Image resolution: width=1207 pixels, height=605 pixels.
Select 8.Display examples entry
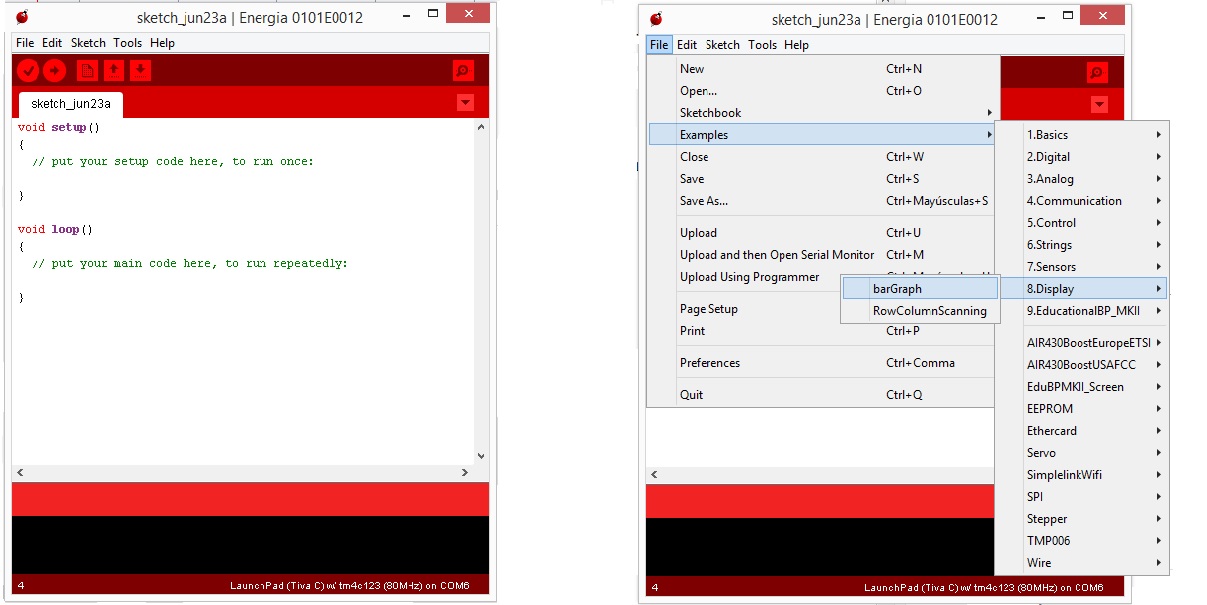tap(1081, 289)
